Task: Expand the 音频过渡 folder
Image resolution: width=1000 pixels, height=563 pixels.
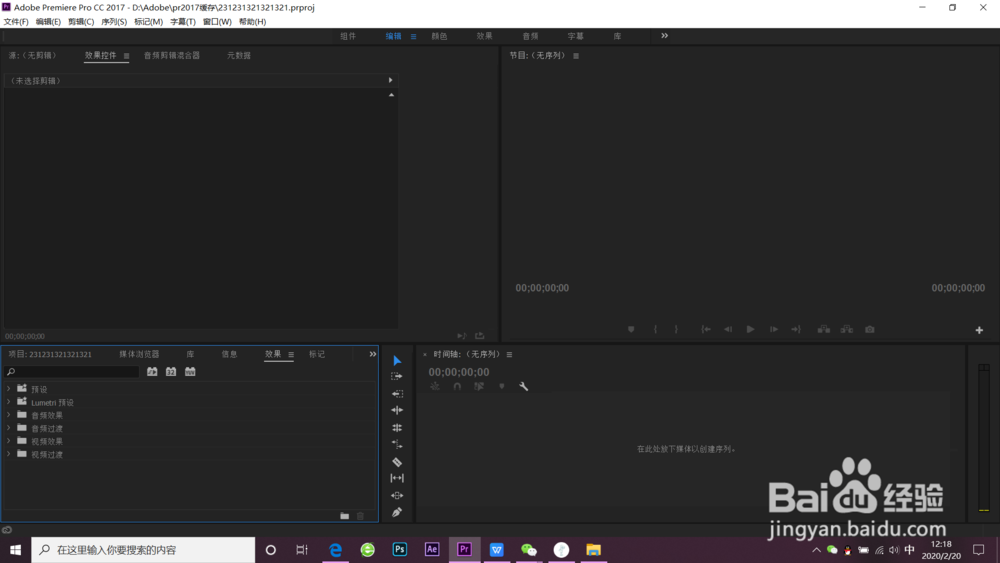Action: click(x=8, y=428)
